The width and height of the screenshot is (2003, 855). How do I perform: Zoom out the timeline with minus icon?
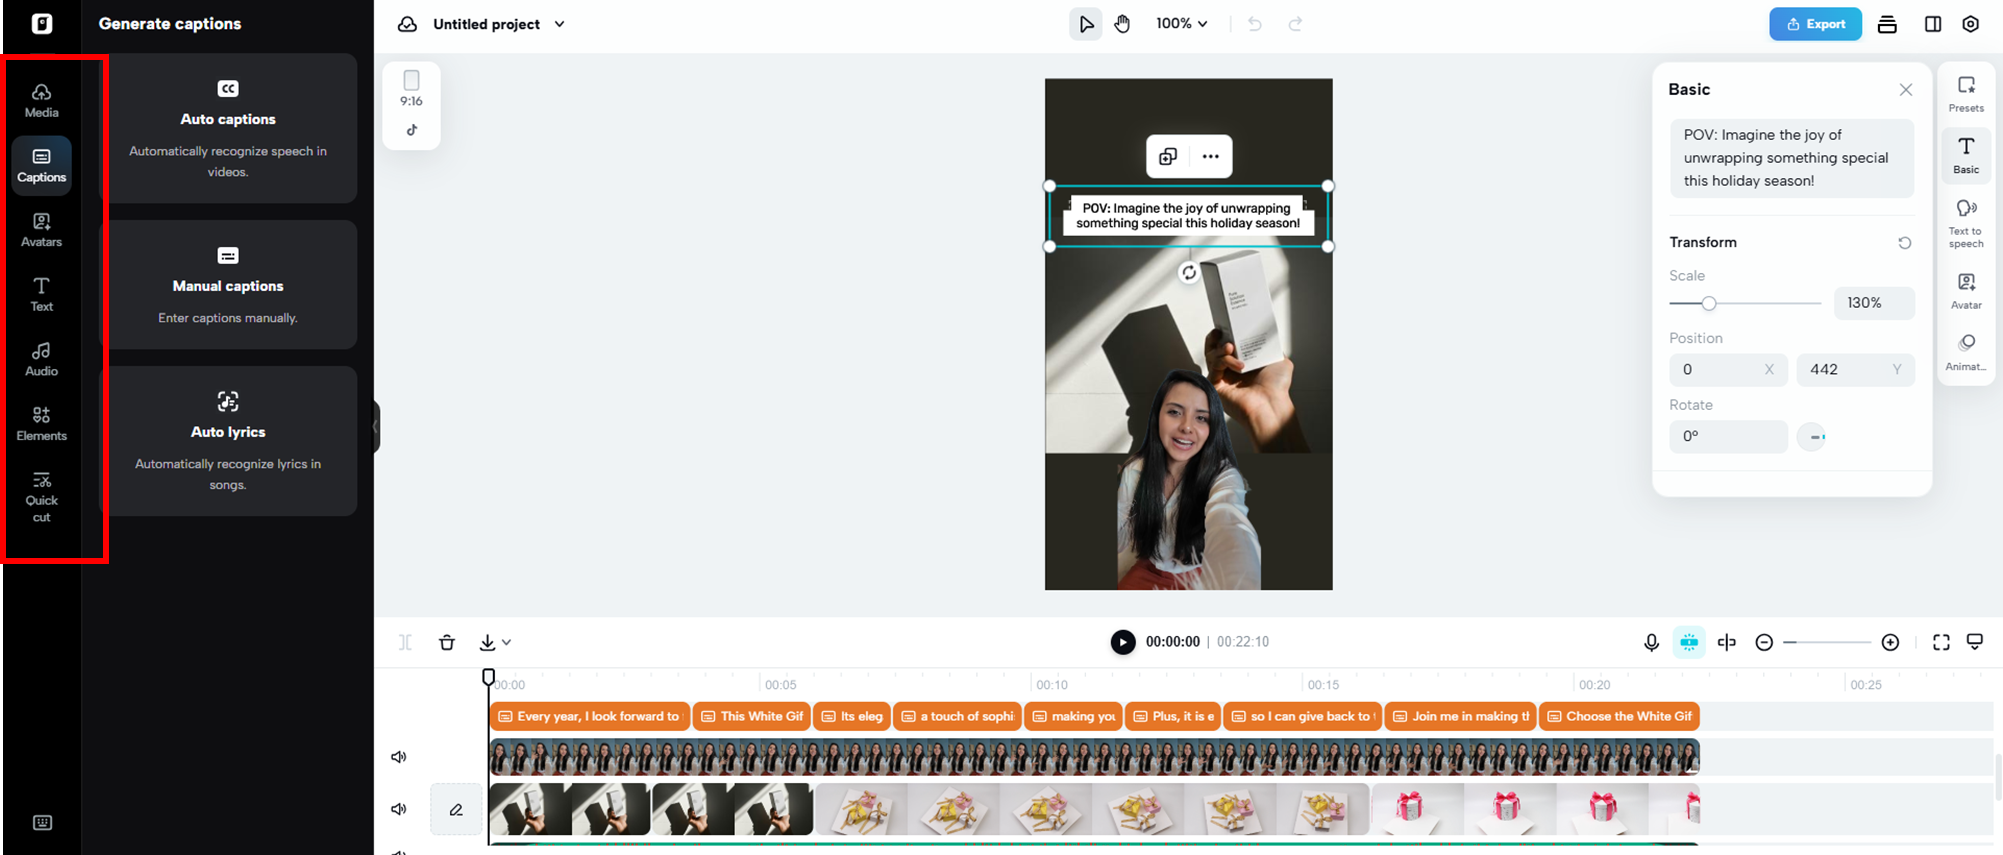click(x=1764, y=642)
